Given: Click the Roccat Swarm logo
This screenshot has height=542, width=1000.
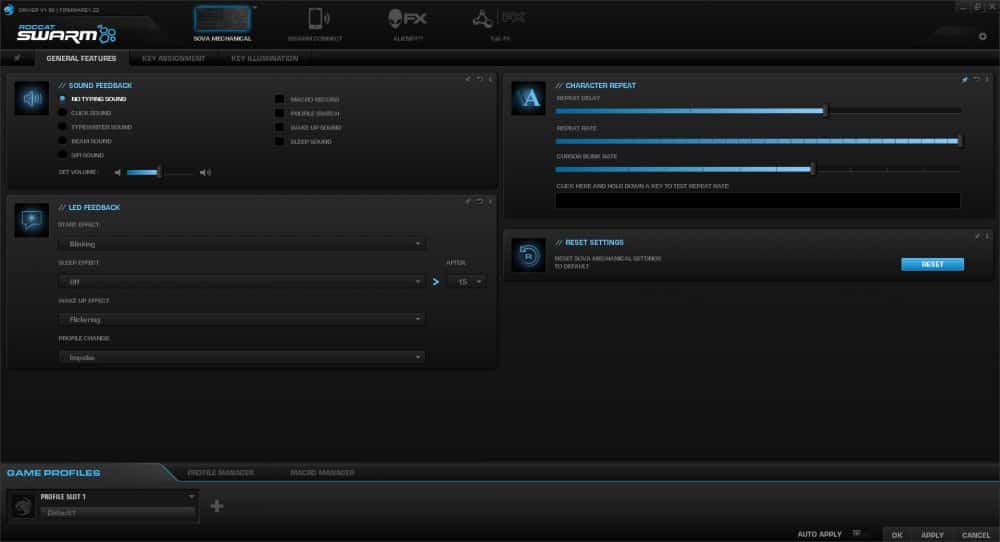Looking at the screenshot, I should point(66,34).
